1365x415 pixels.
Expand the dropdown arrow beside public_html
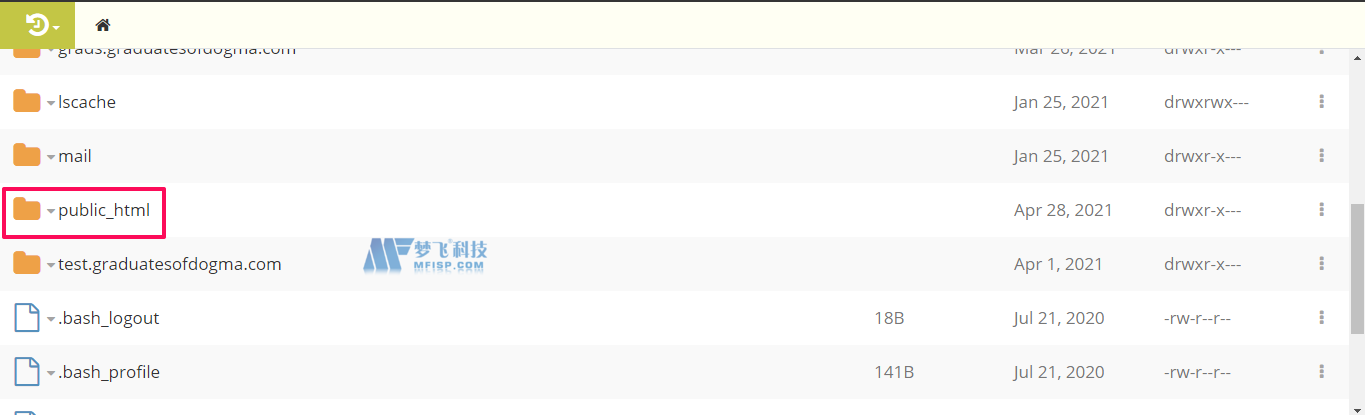click(x=51, y=211)
